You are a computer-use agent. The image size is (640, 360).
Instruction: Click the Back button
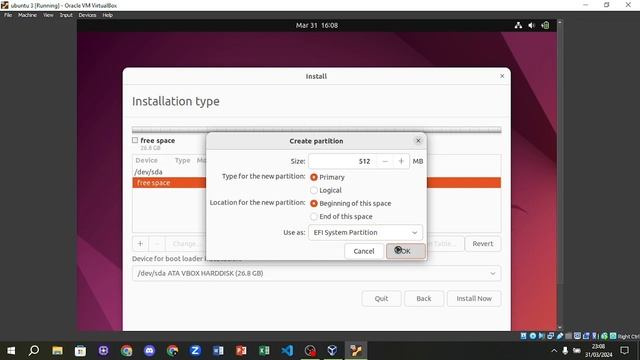point(424,298)
